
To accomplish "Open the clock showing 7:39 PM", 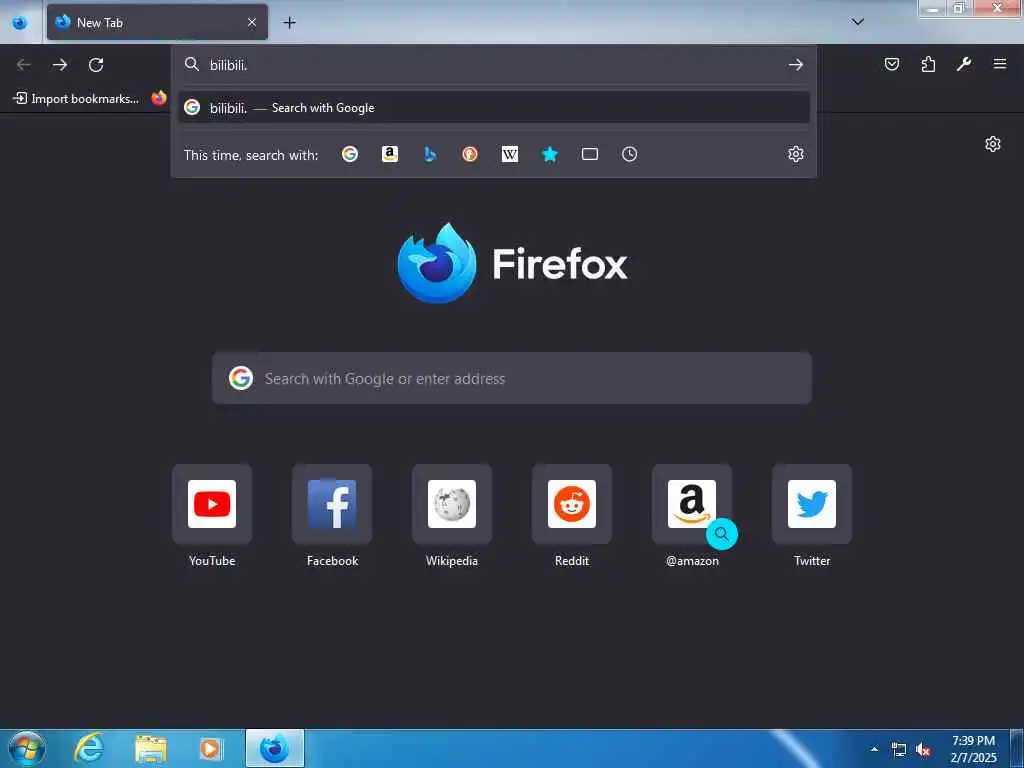I will pos(974,748).
